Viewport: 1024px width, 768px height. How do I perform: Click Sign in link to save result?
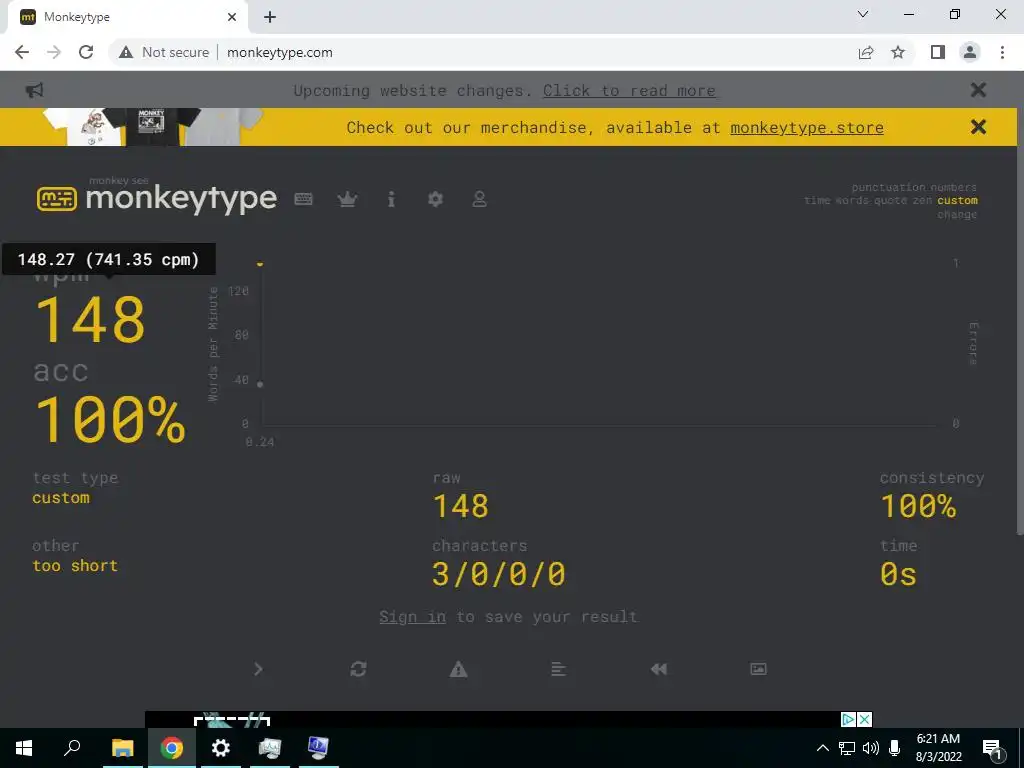[412, 616]
